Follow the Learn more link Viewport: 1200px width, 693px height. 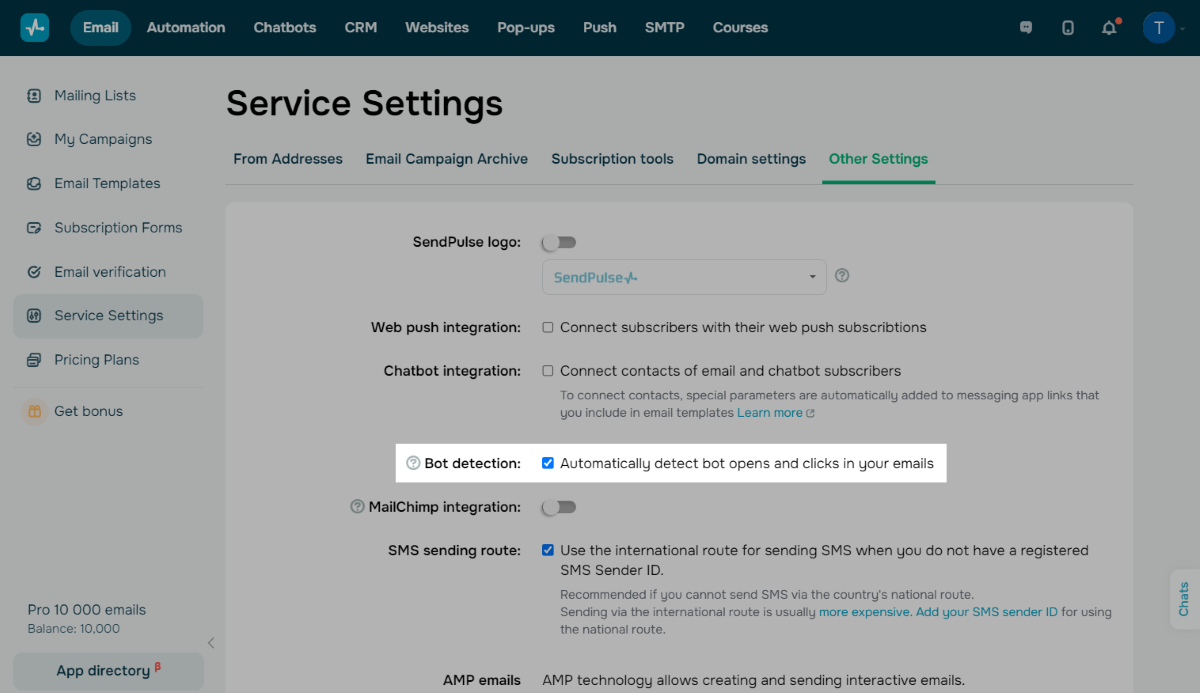tap(770, 413)
